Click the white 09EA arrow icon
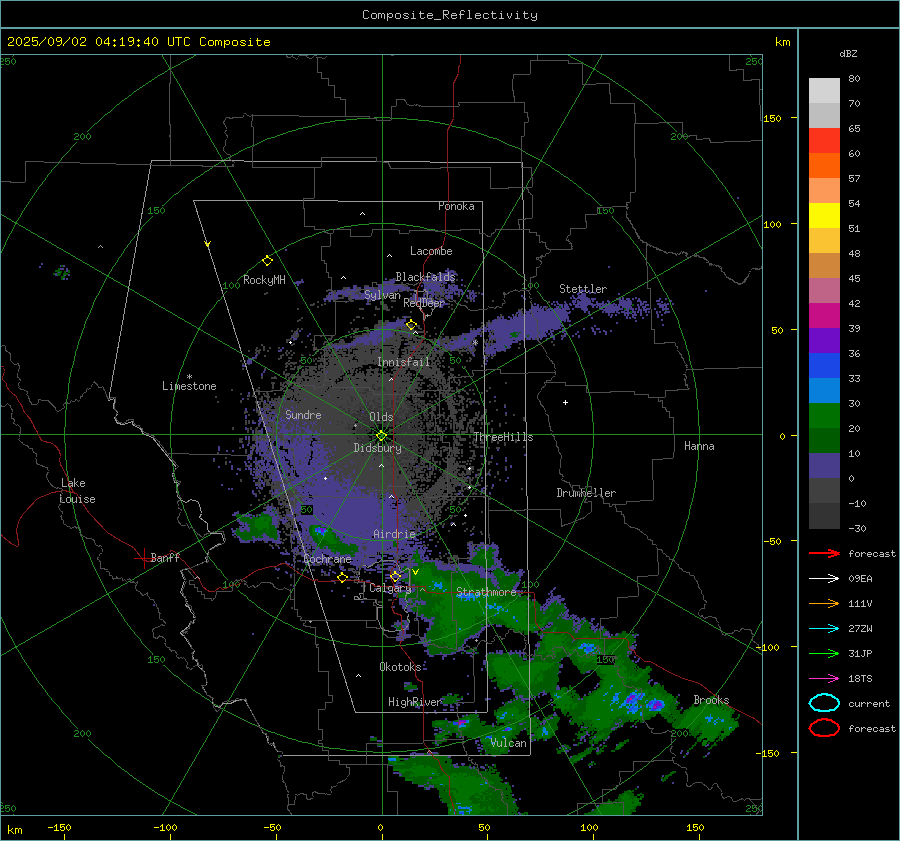This screenshot has height=841, width=900. click(x=824, y=578)
